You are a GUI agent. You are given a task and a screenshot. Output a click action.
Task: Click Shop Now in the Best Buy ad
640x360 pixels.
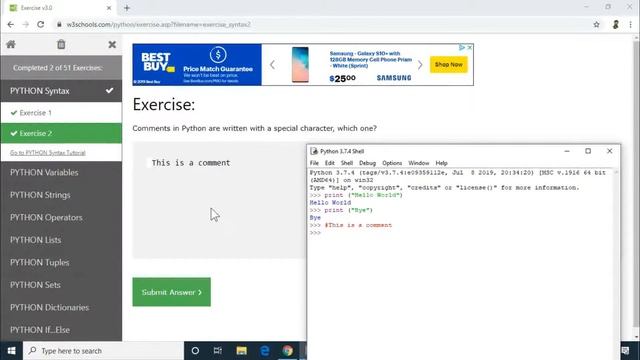tap(449, 64)
